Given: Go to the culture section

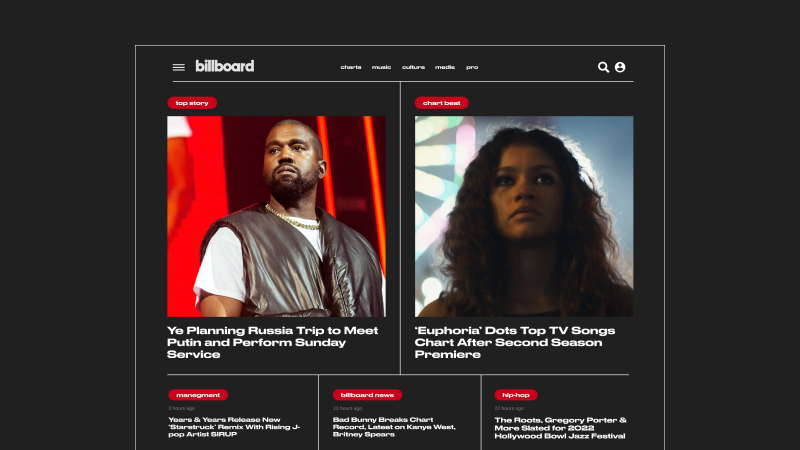Looking at the screenshot, I should tap(413, 67).
